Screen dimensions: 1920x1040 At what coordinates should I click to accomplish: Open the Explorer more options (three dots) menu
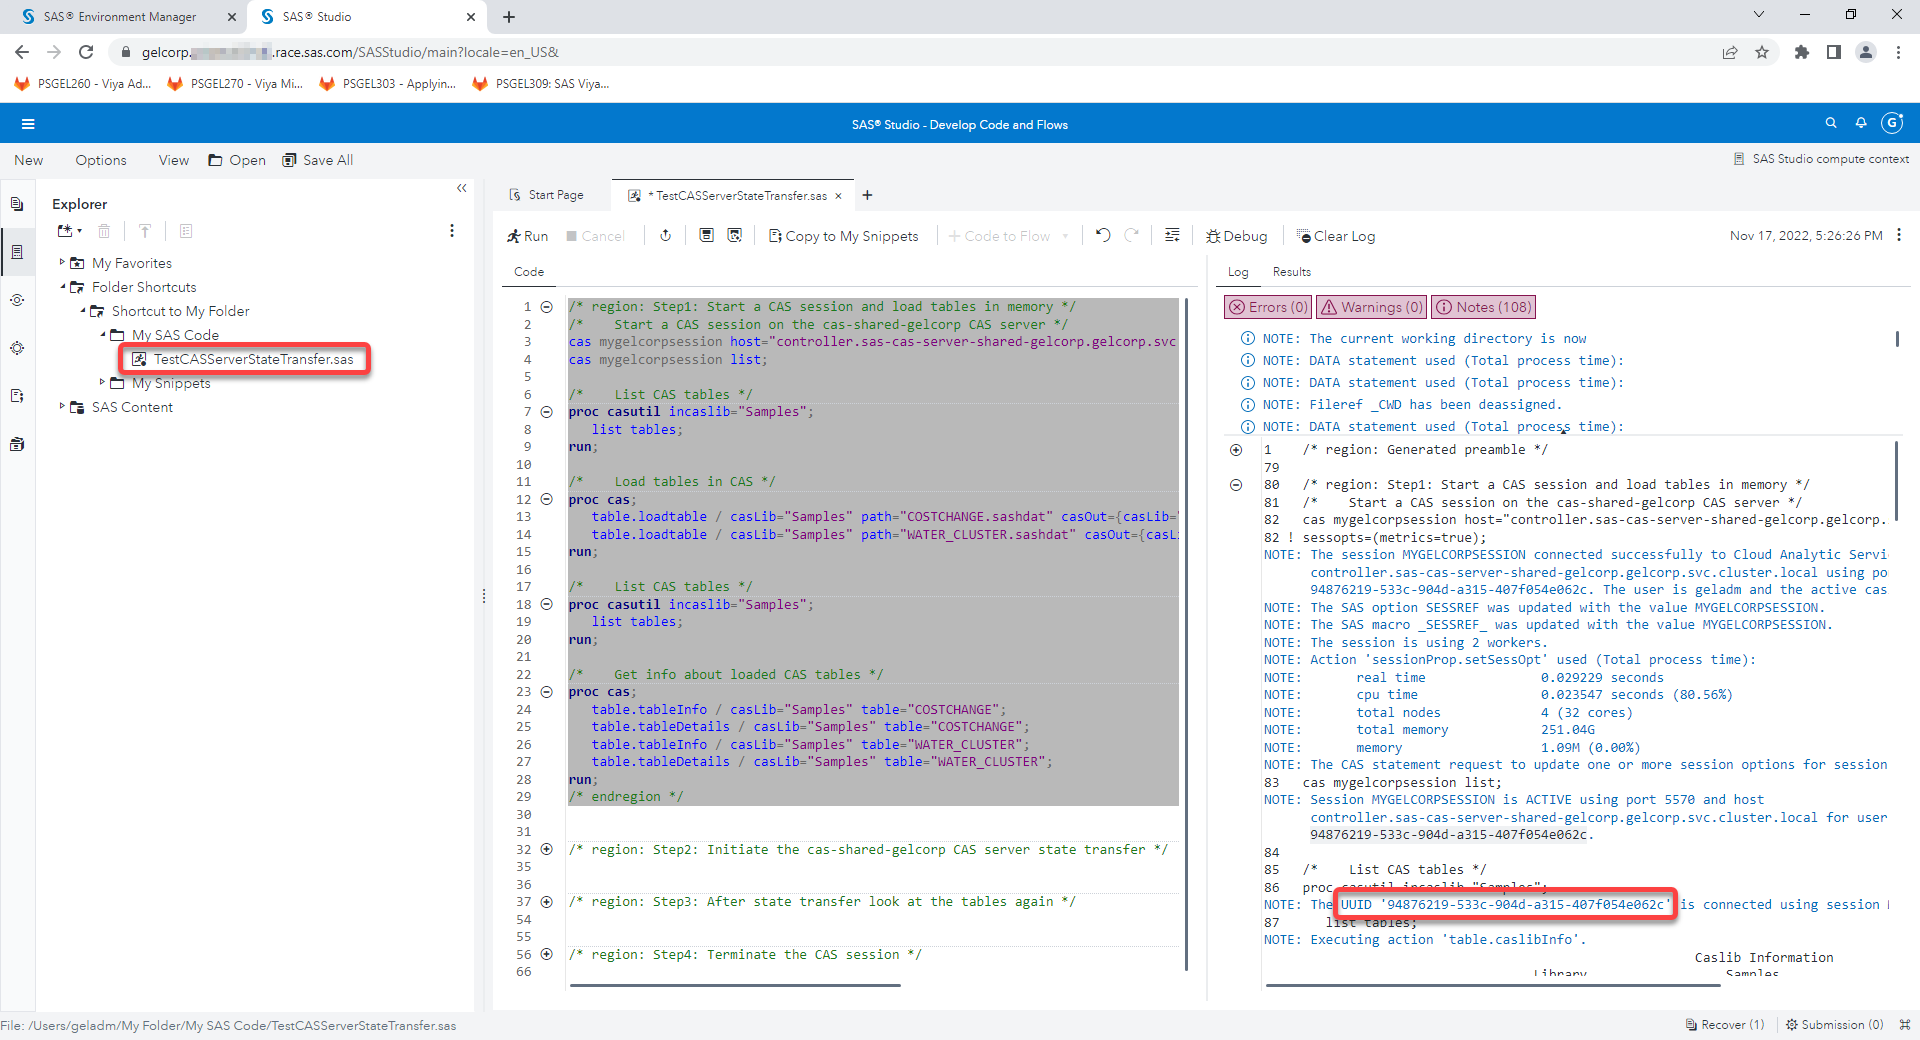point(452,231)
